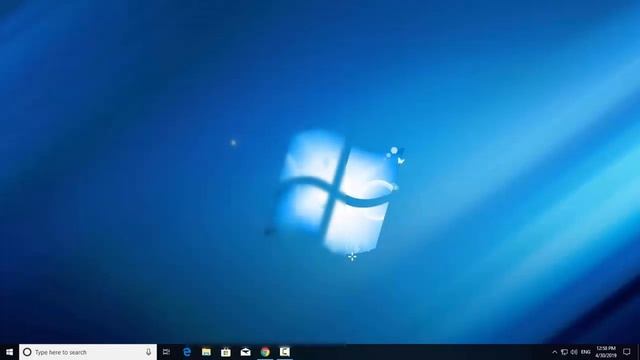640x360 pixels.
Task: Open the white C app on taskbar
Action: click(x=285, y=352)
